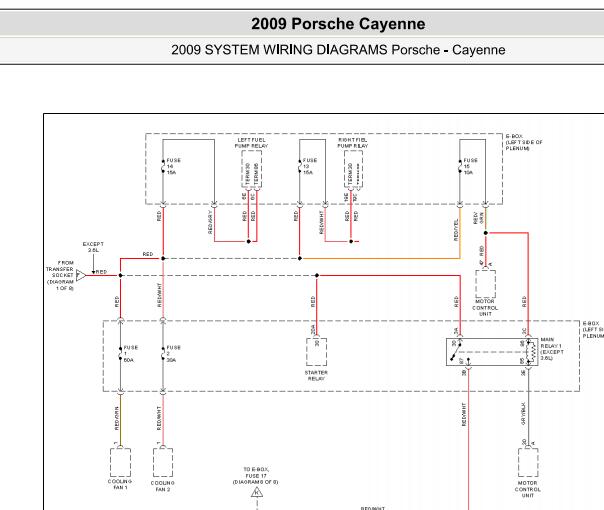Click the E-BOX (LEFT SIDE OF PLENUM) label near Fuse 15
This screenshot has height=510, width=604.
click(524, 143)
